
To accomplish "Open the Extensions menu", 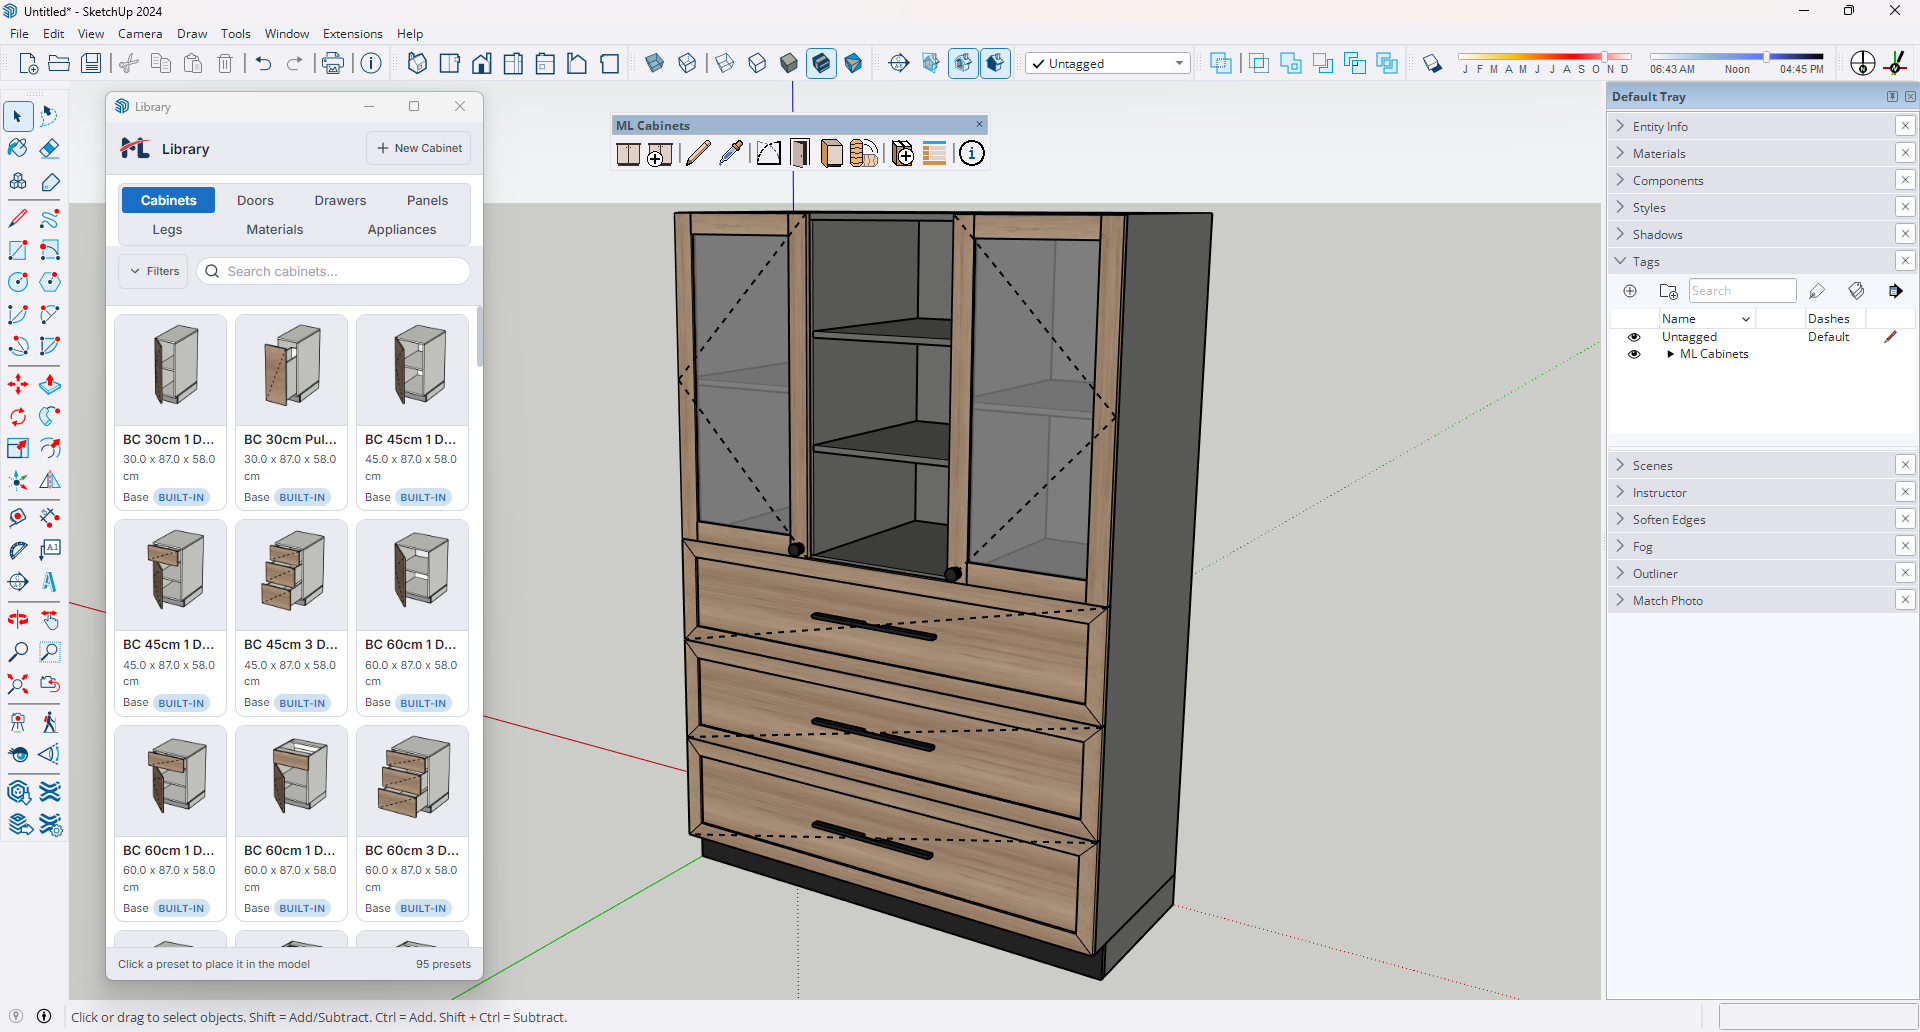I will [x=352, y=33].
